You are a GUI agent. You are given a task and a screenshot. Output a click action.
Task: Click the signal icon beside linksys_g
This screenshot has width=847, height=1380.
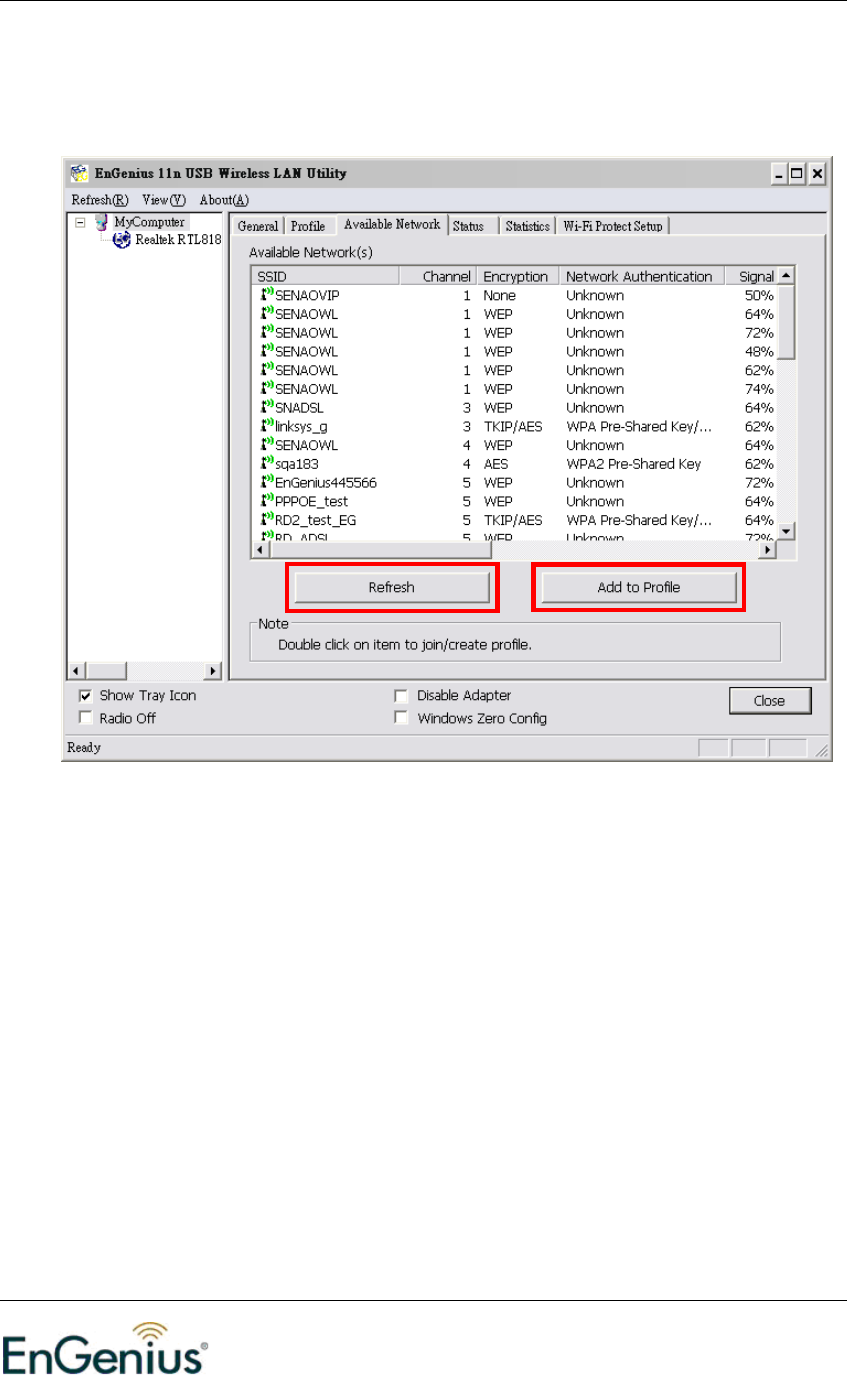click(x=266, y=426)
